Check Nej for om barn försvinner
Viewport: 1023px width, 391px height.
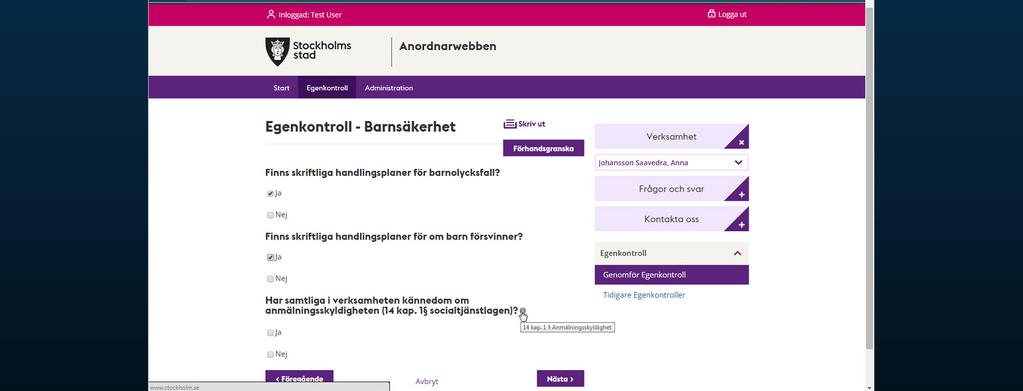coord(270,279)
